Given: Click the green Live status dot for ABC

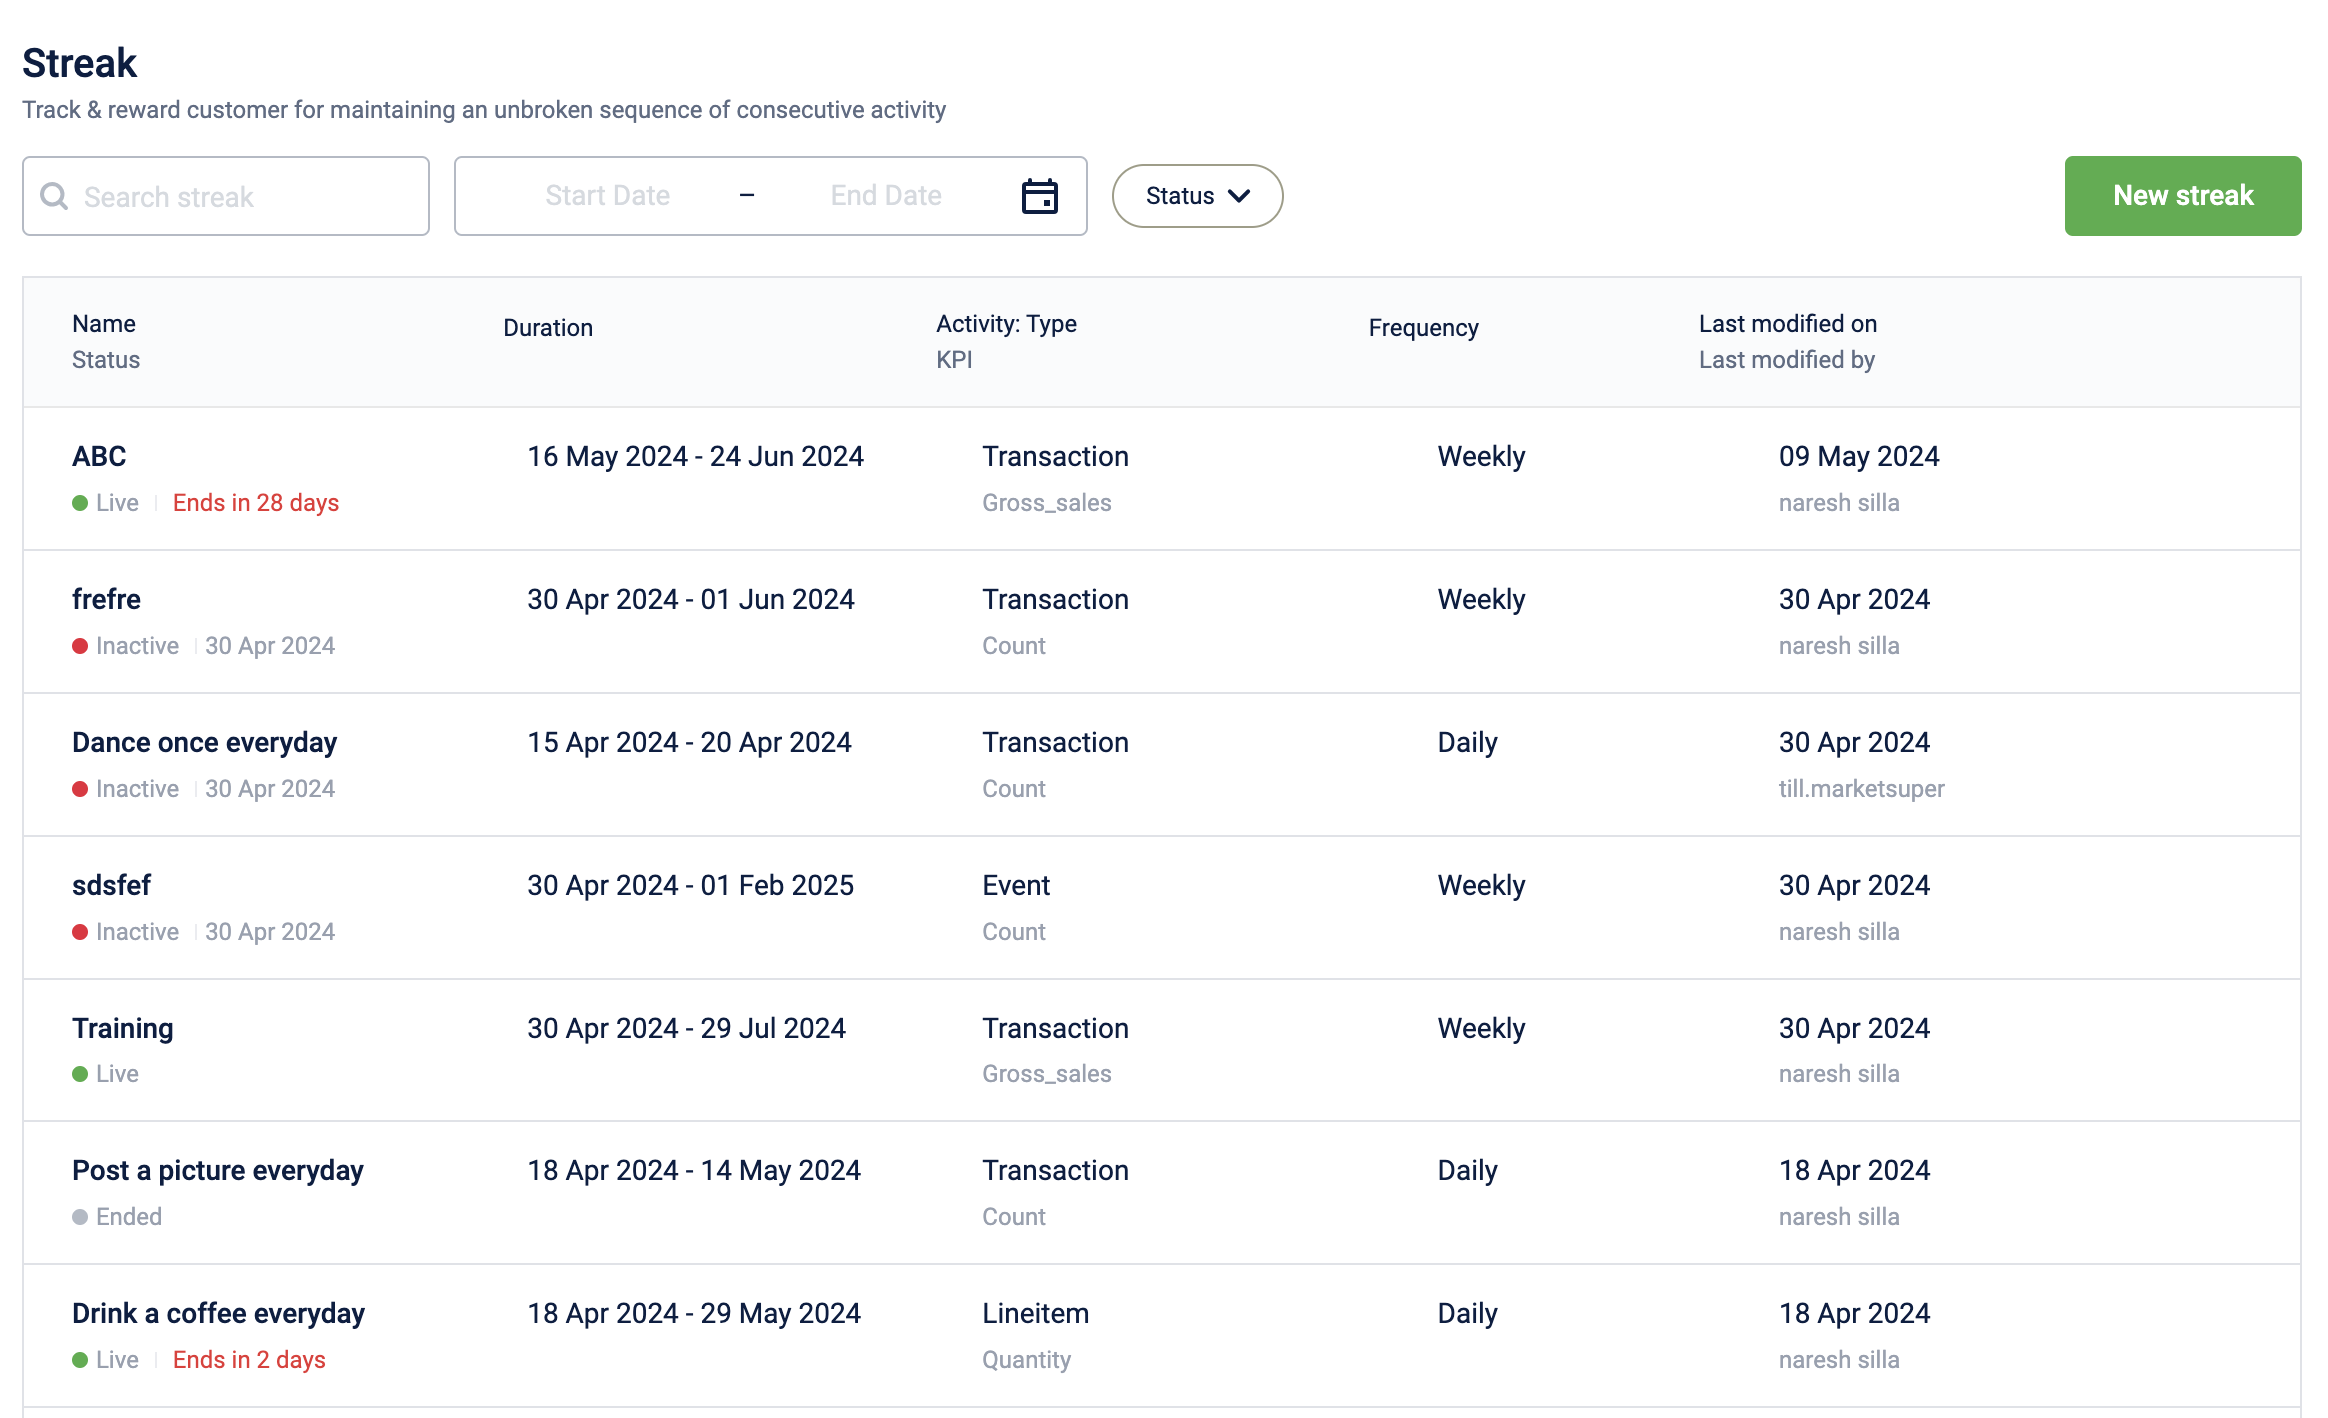Looking at the screenshot, I should 80,503.
